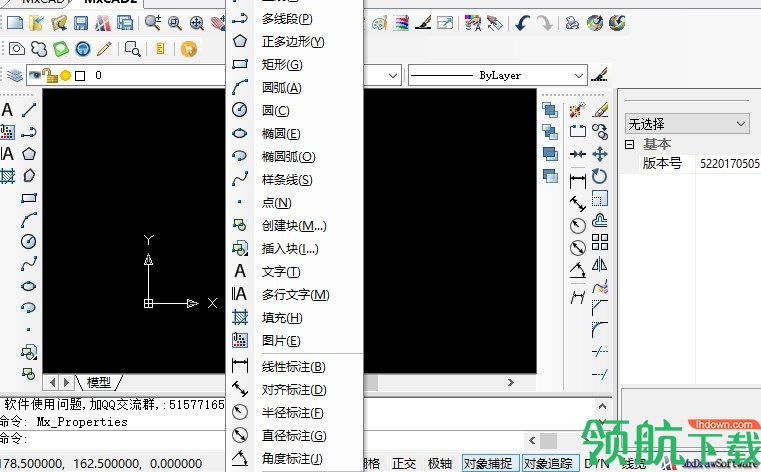
Task: Click the pencil icon in second toolbar
Action: pyautogui.click(x=104, y=49)
